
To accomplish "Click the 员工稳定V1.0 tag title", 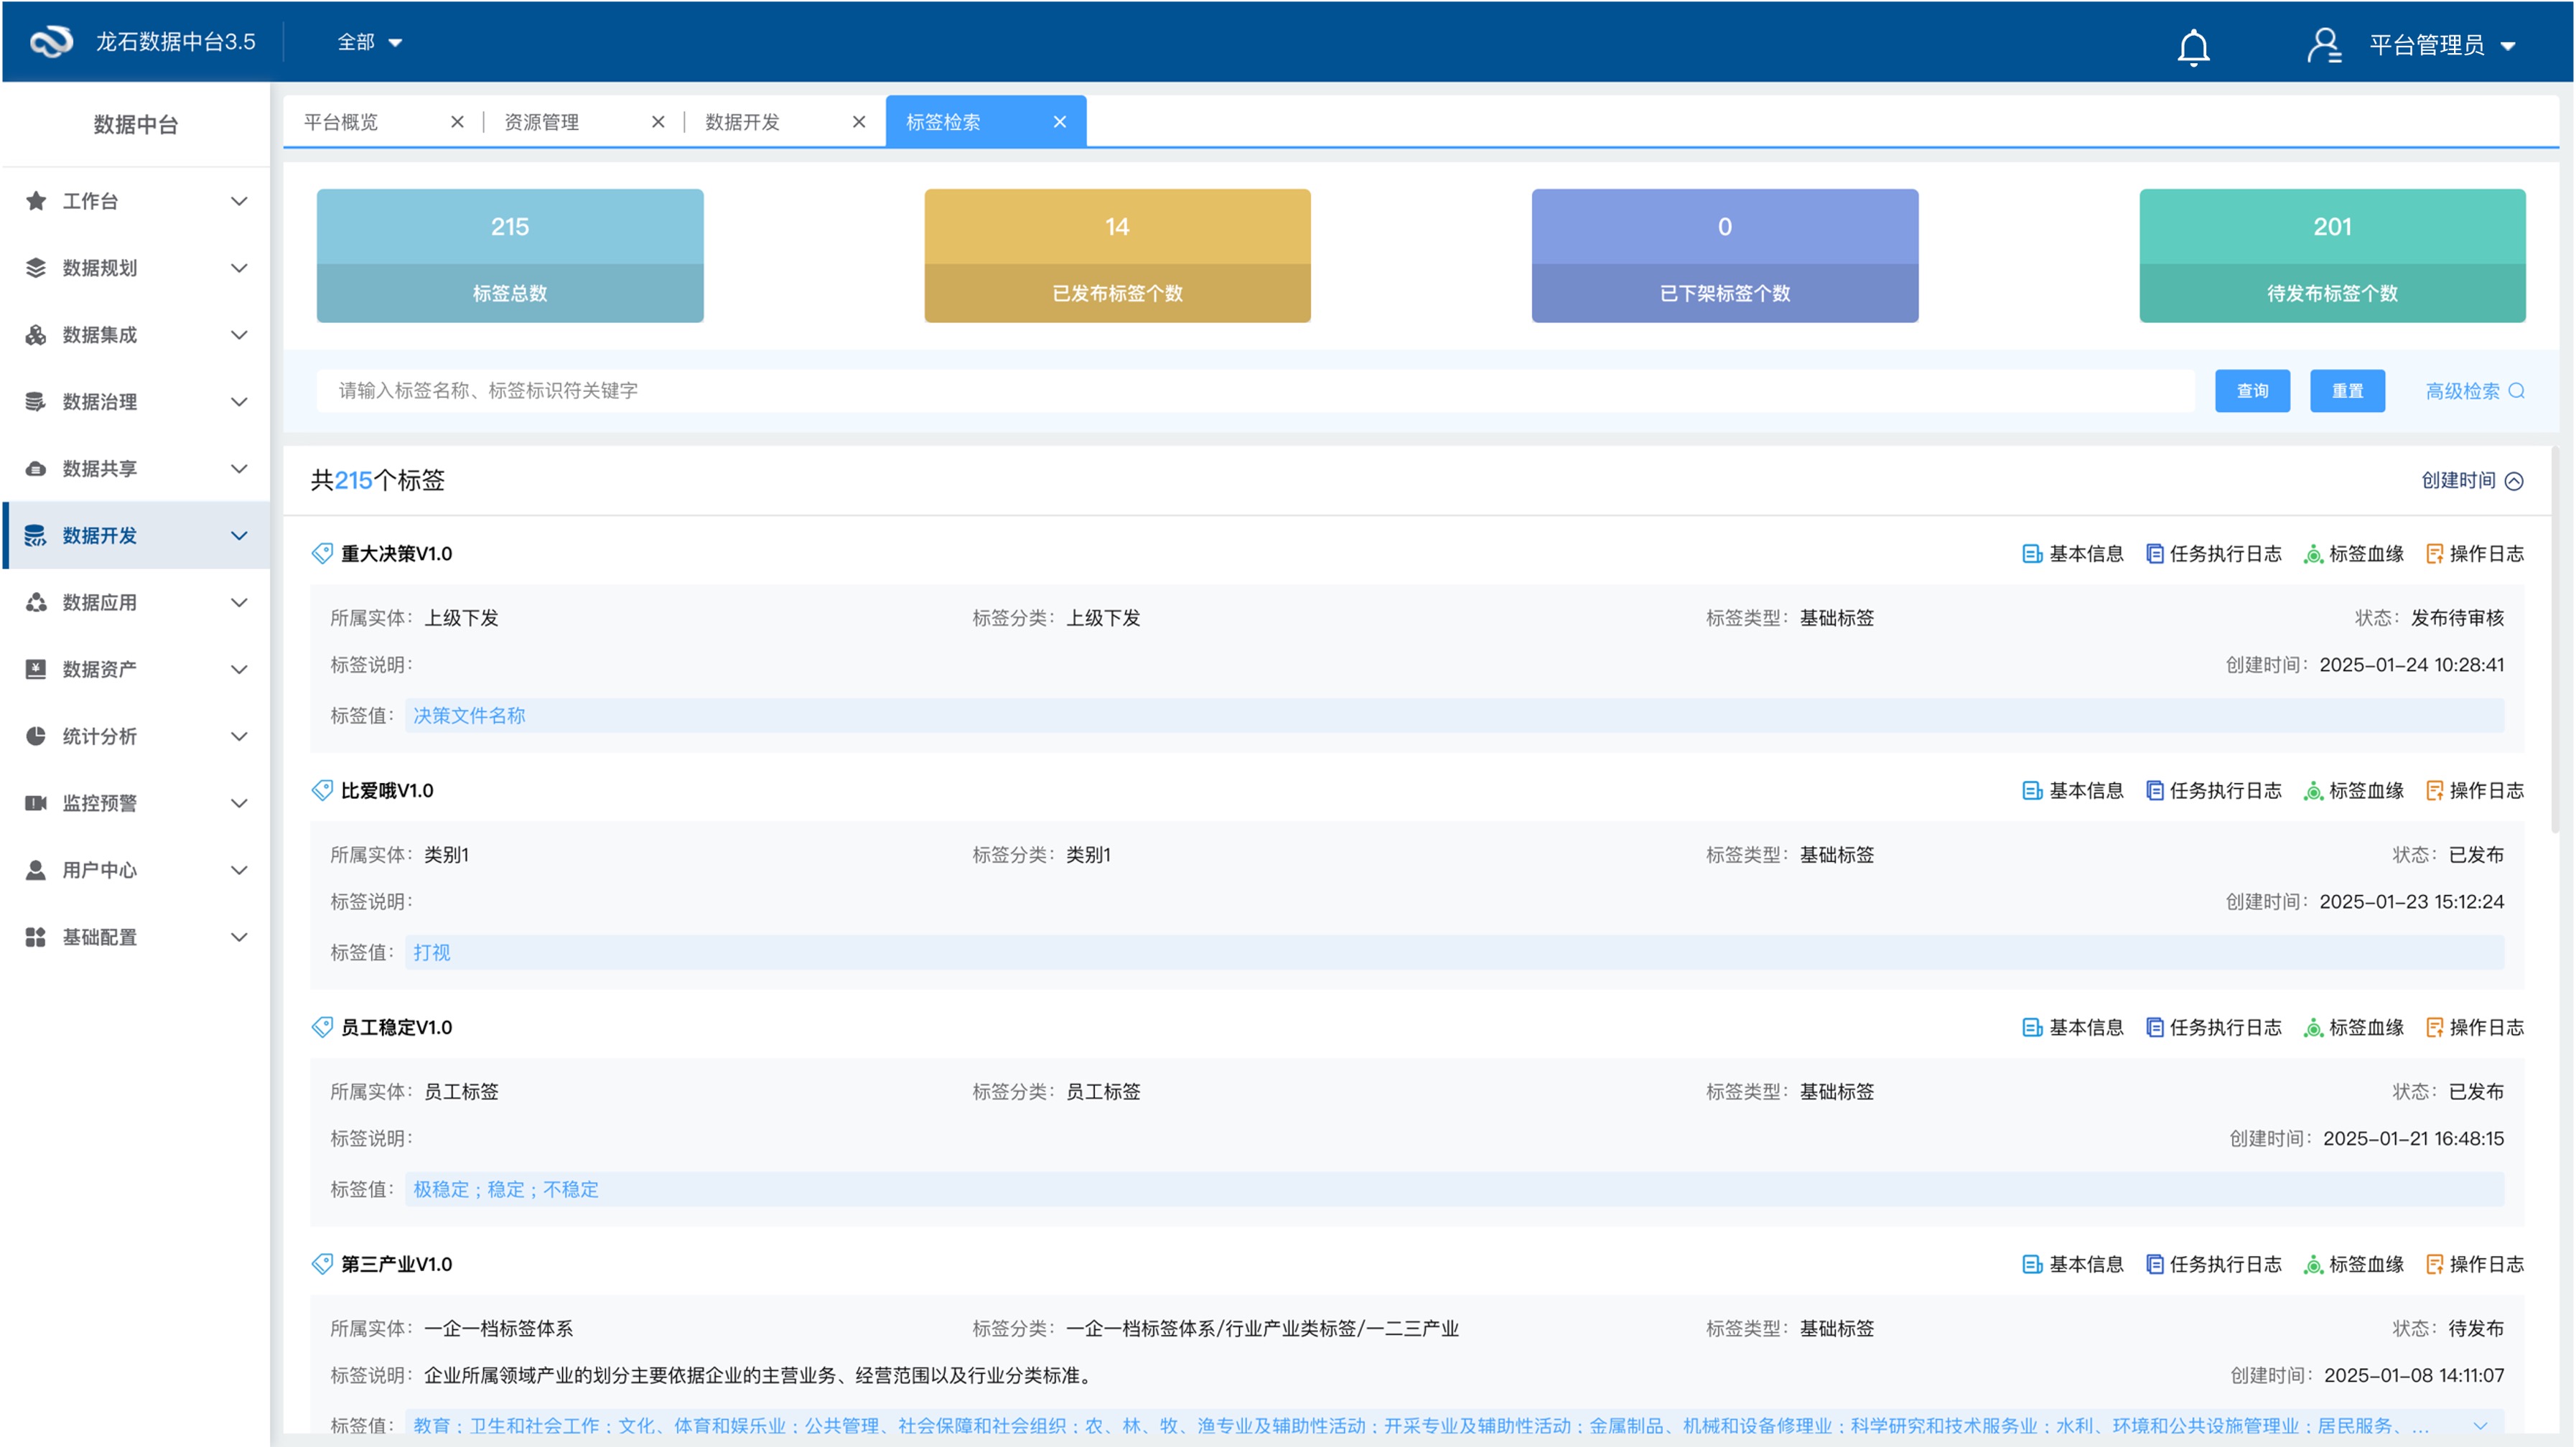I will click(396, 1027).
